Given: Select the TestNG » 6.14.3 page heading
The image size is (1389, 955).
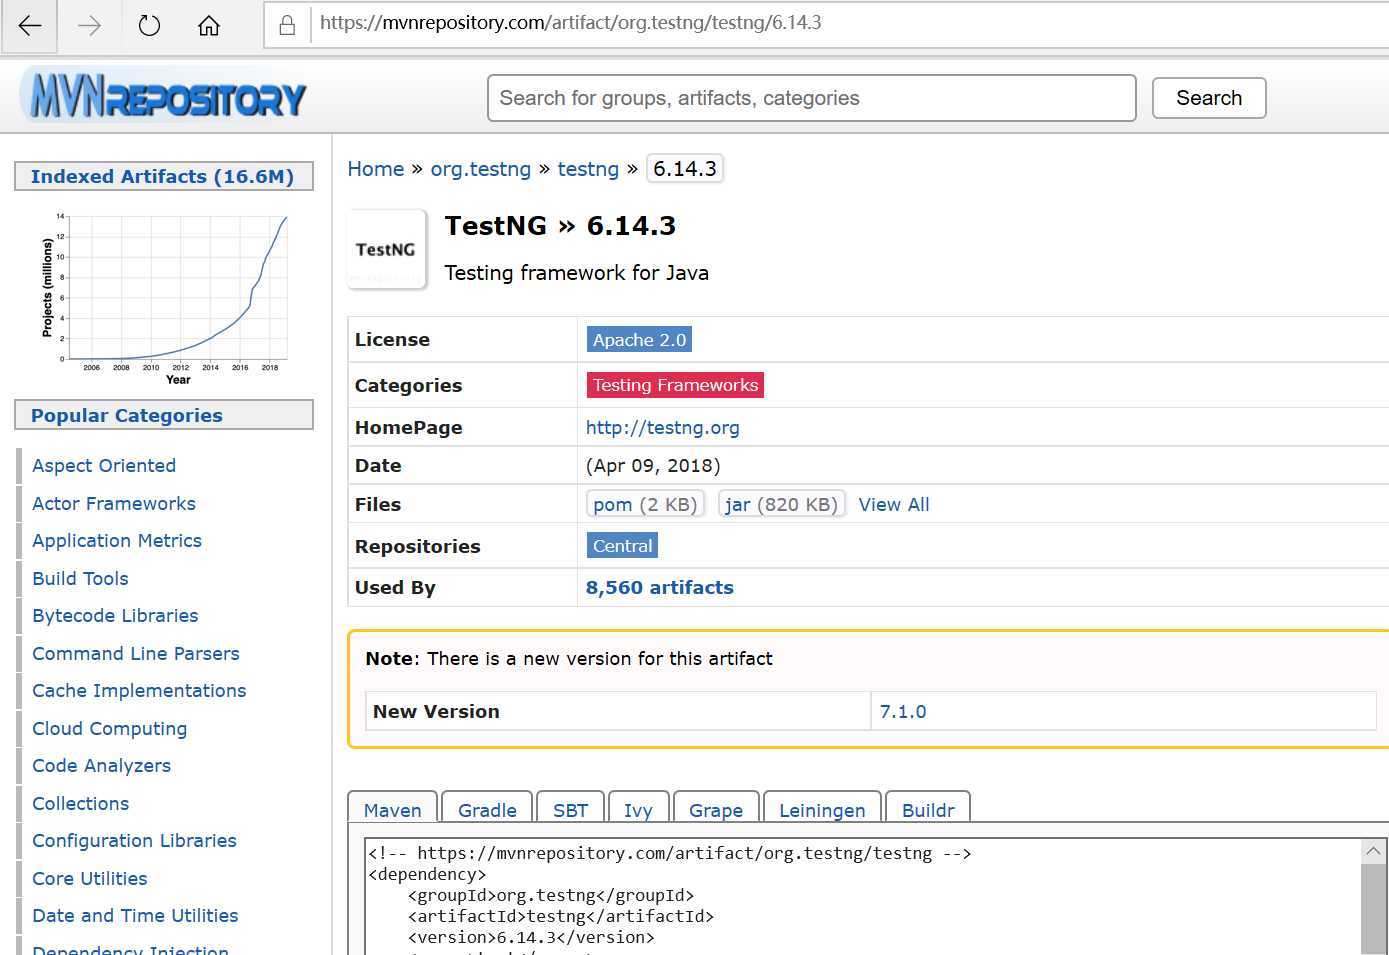Looking at the screenshot, I should (x=560, y=226).
